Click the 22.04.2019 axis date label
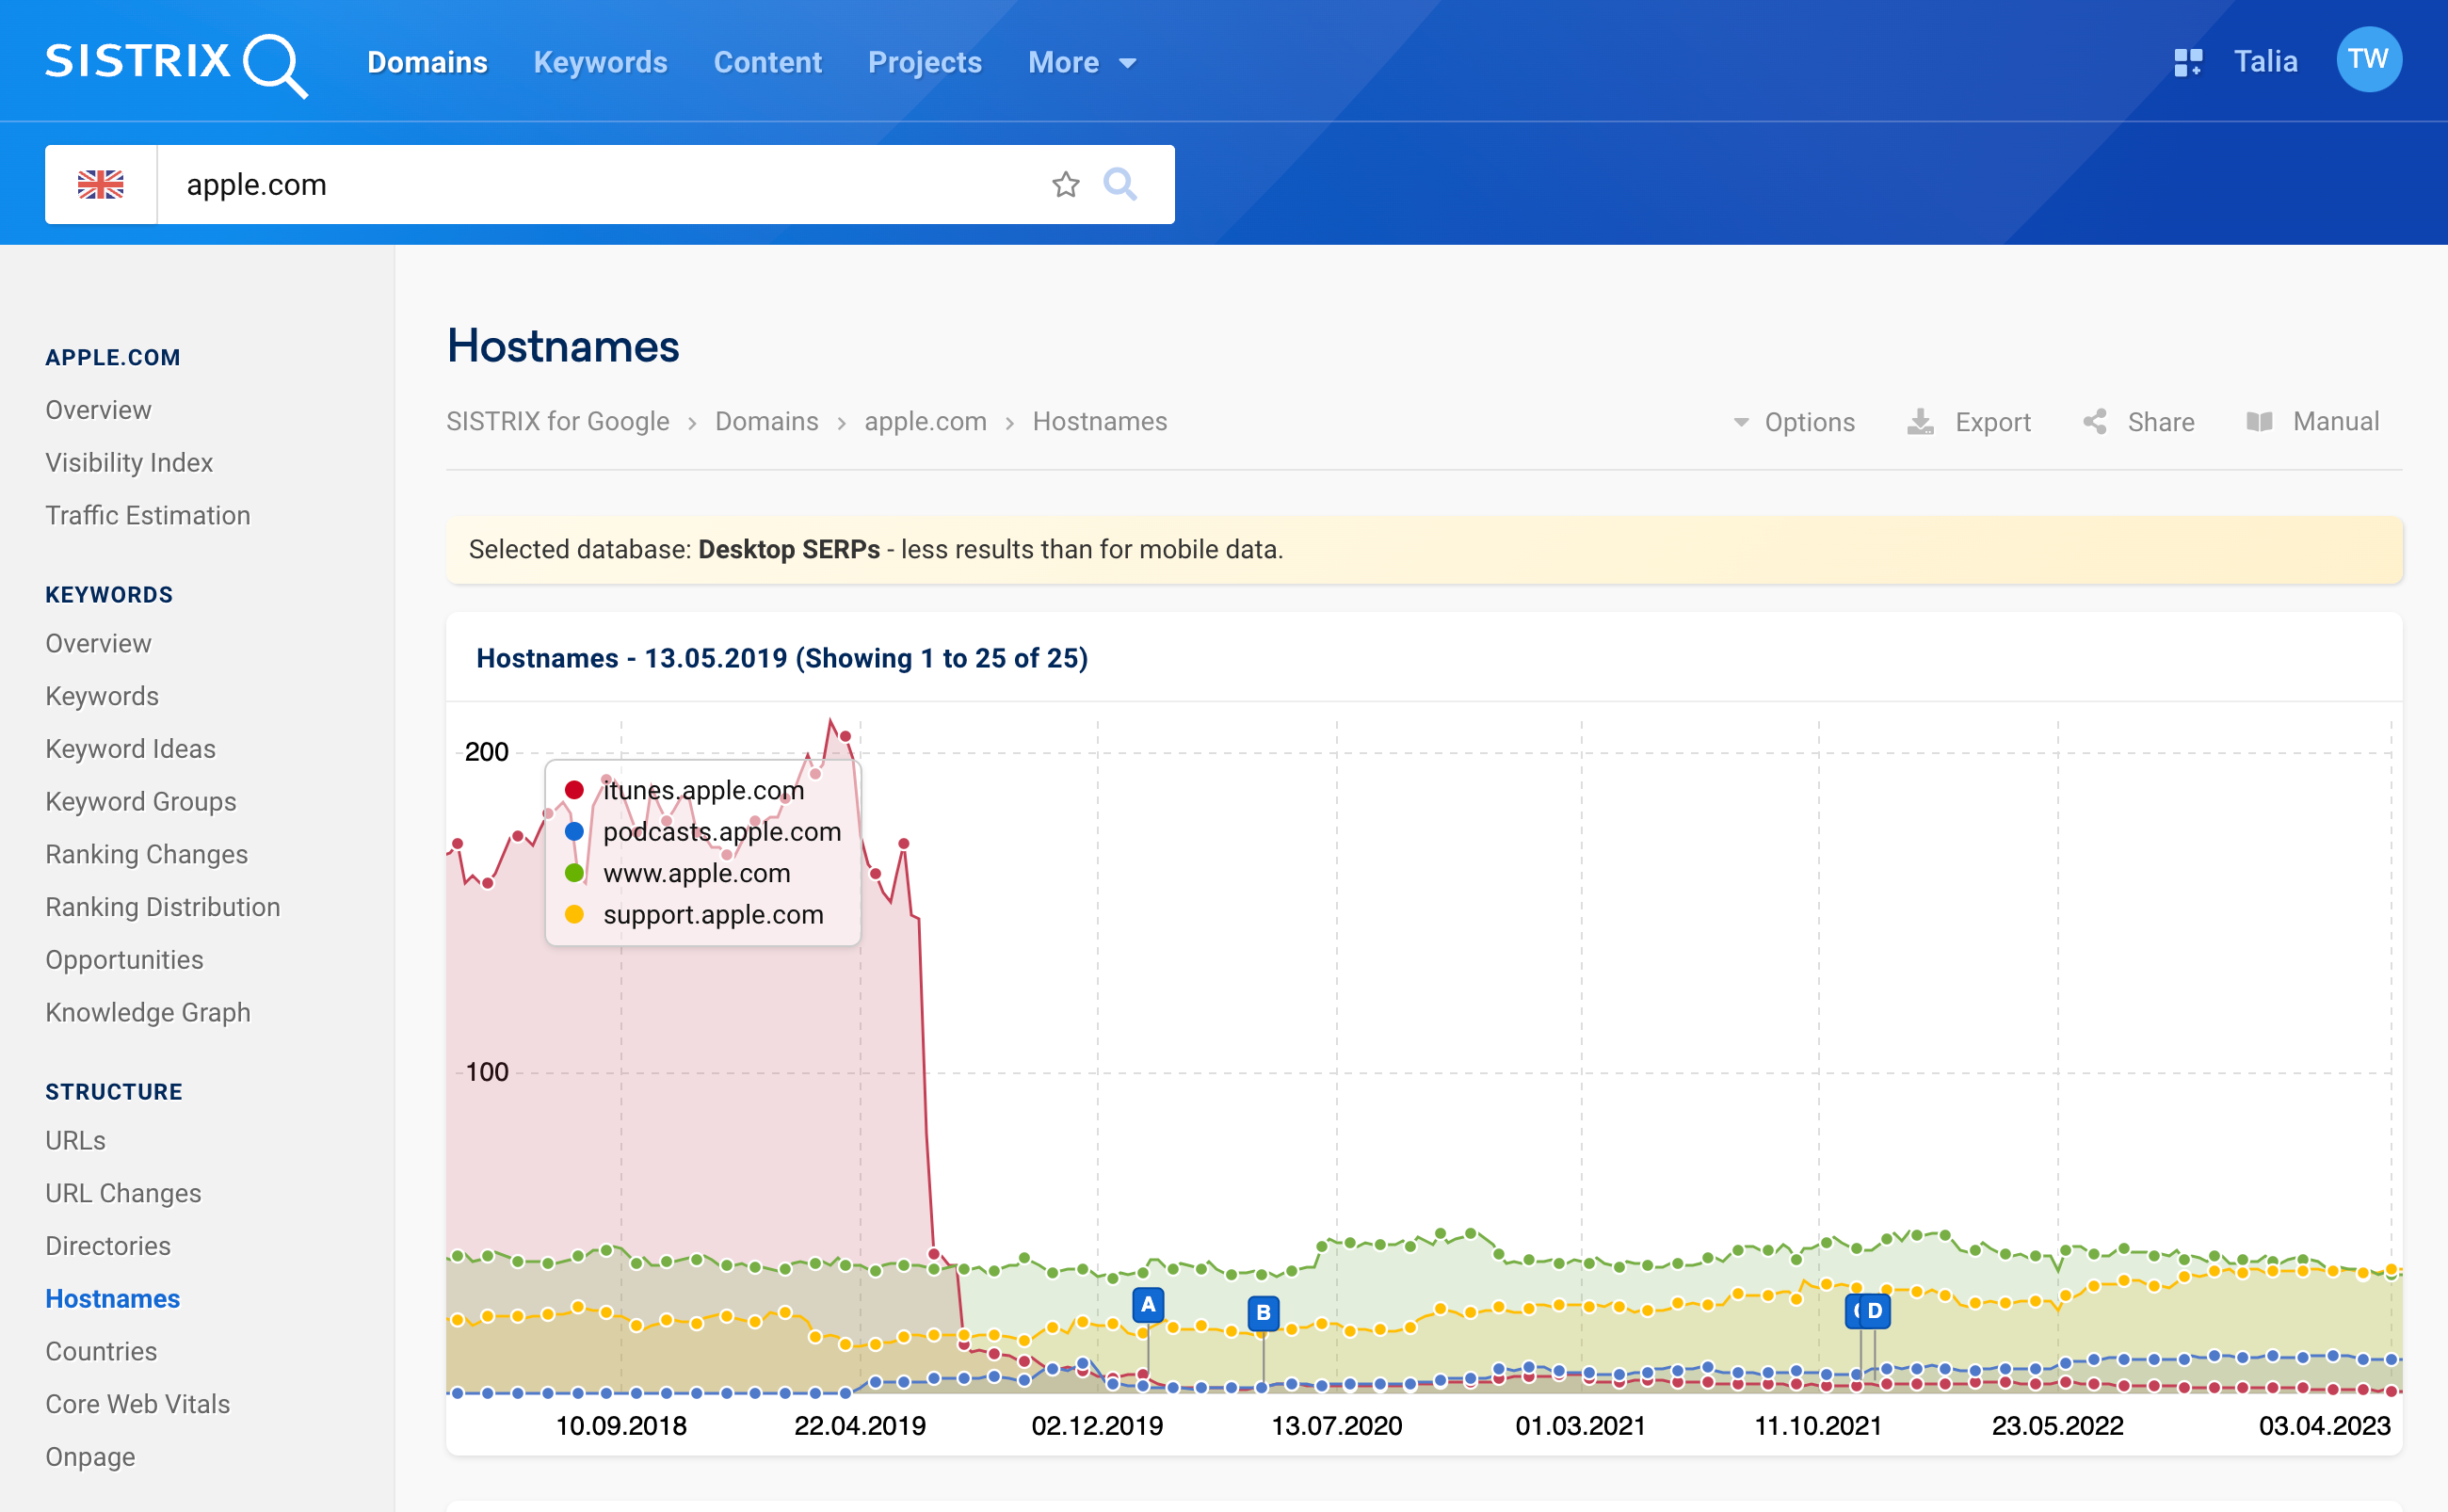Viewport: 2448px width, 1512px height. (859, 1426)
